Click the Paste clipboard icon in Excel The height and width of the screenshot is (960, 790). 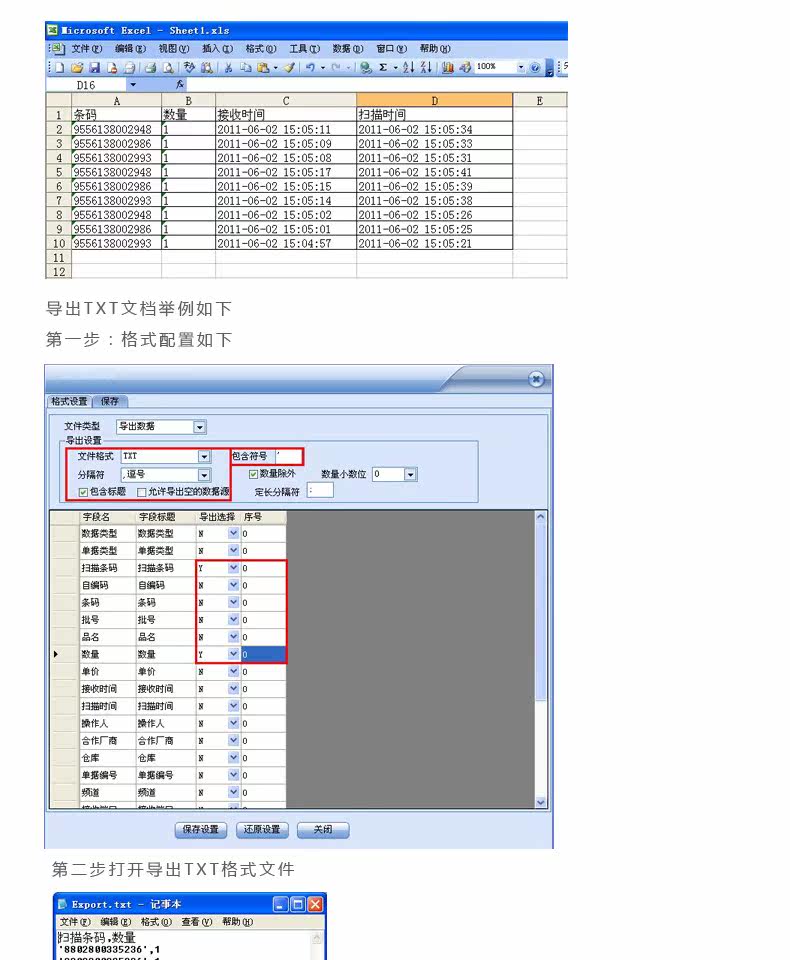[263, 67]
